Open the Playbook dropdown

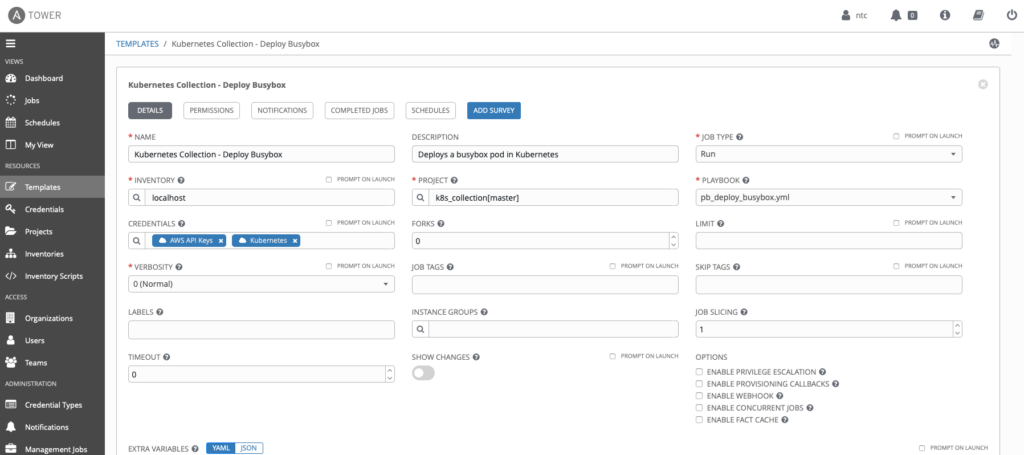(829, 197)
